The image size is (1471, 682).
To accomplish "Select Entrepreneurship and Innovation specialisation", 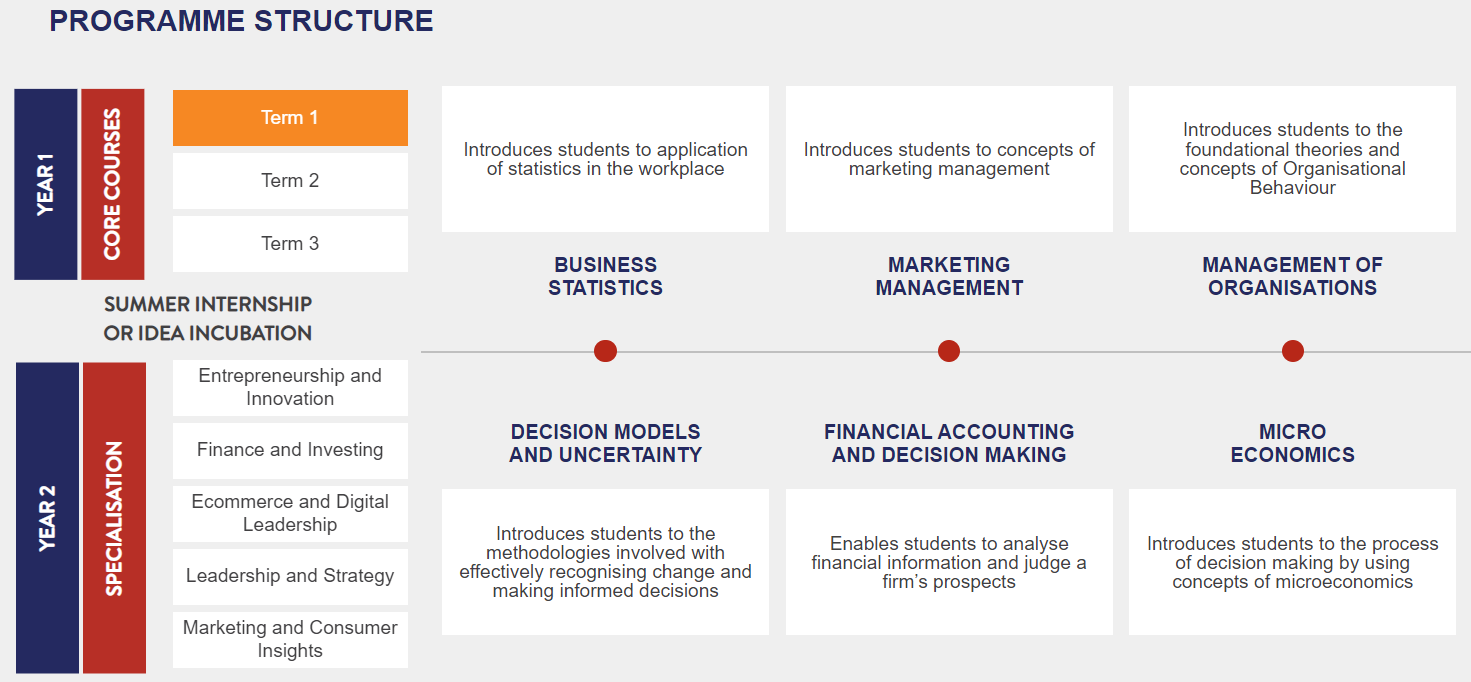I will tap(290, 387).
